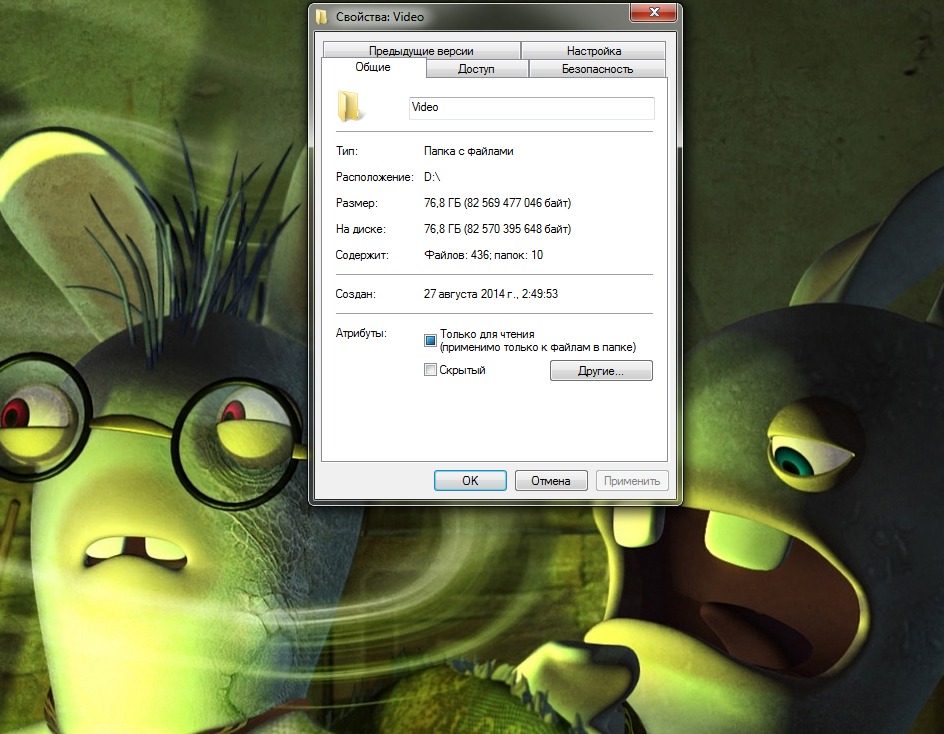Viewport: 944px width, 734px height.
Task: Click the folder name field containing Video
Action: click(x=532, y=108)
